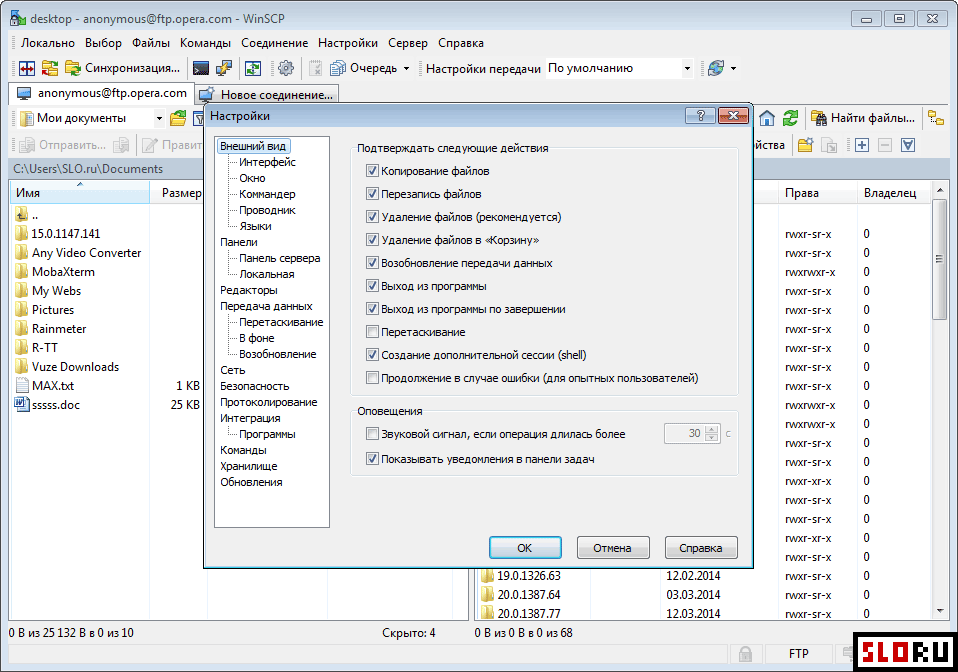Uncheck Копирование файлов confirmation
The height and width of the screenshot is (672, 958).
372,170
